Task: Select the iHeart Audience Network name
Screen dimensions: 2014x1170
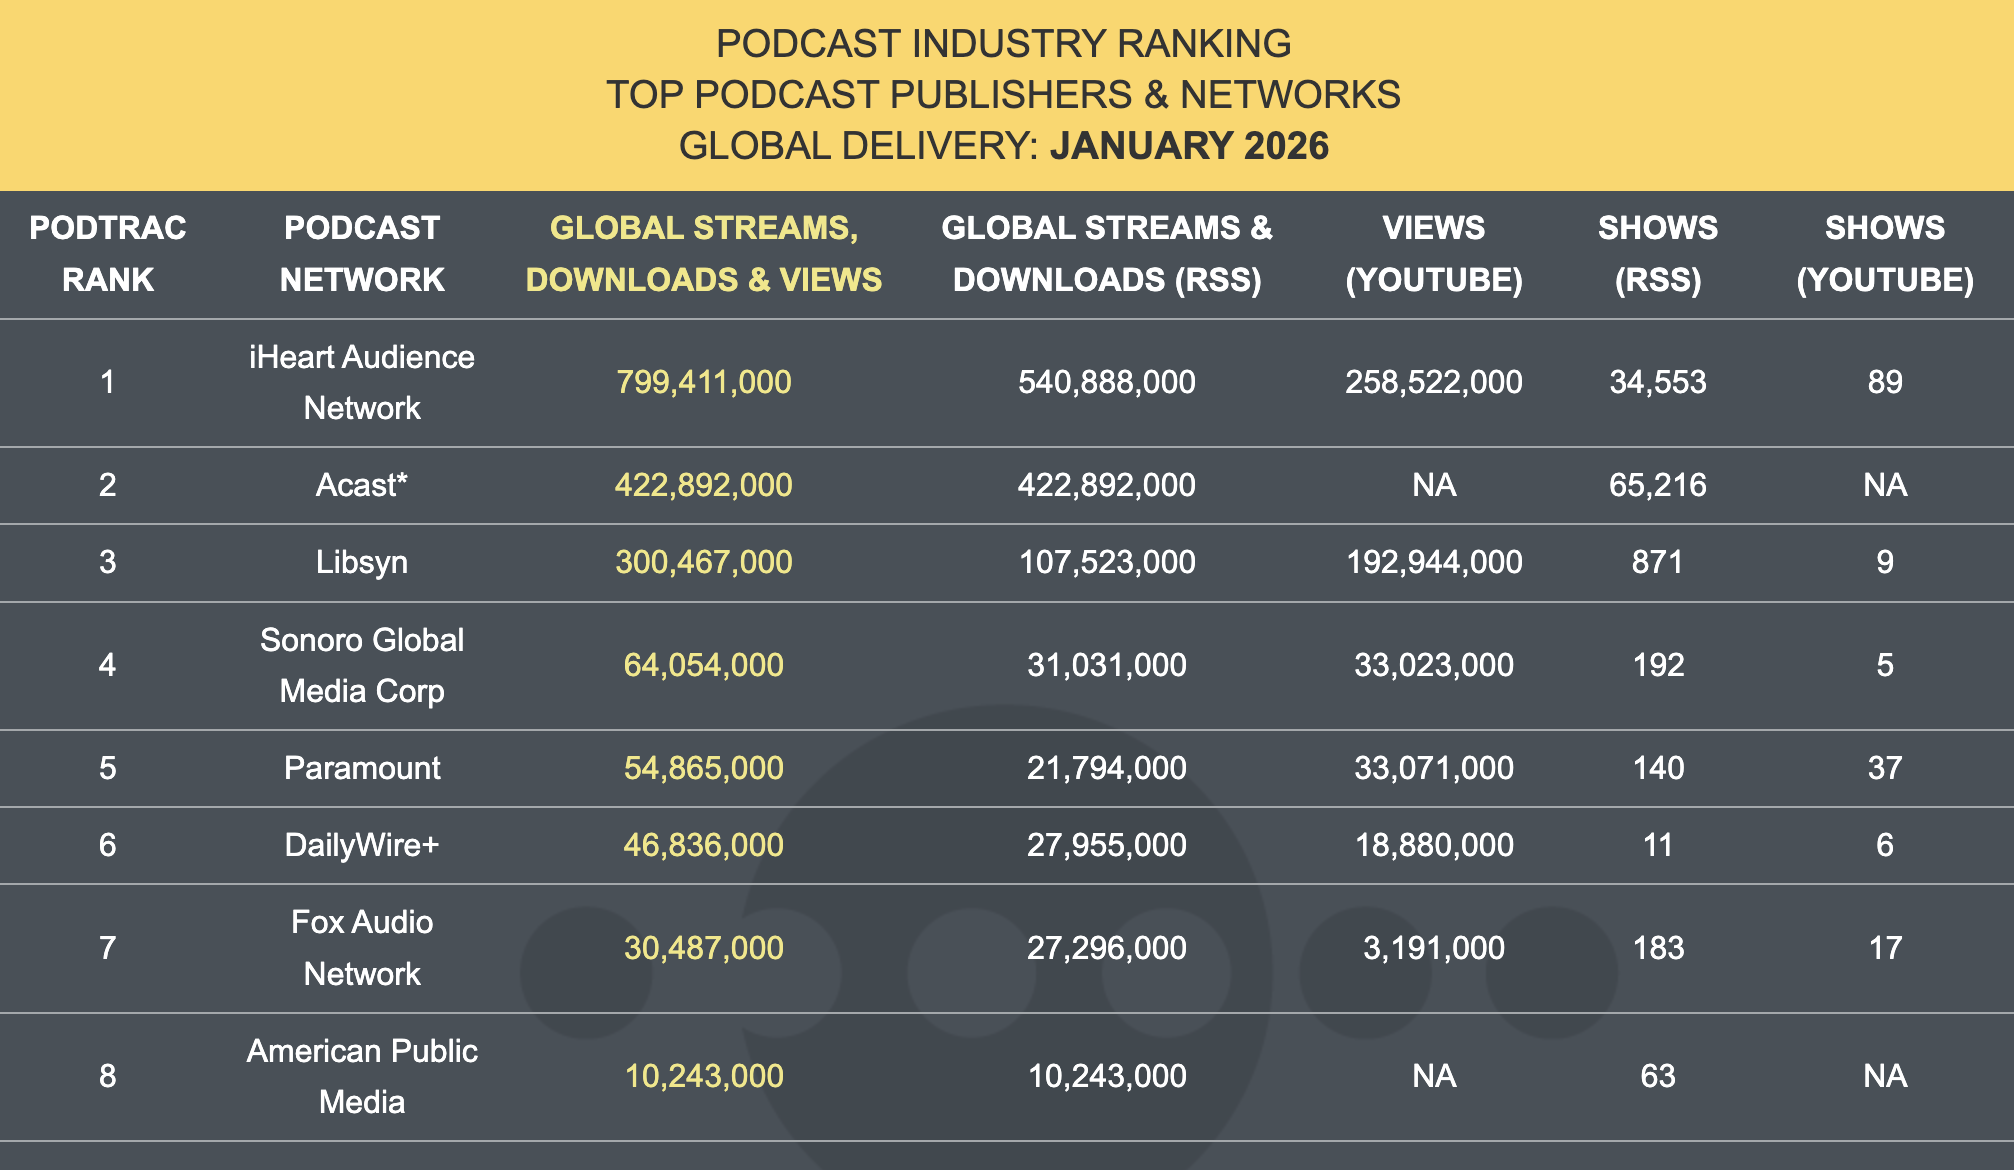Action: coord(362,382)
